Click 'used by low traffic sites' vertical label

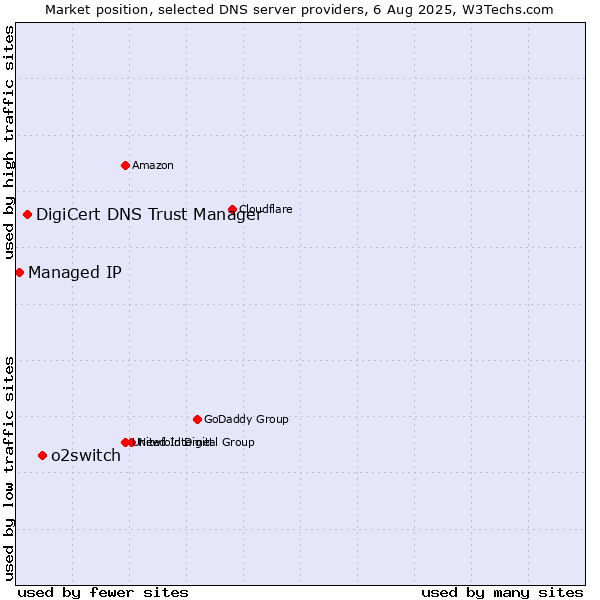pyautogui.click(x=9, y=469)
